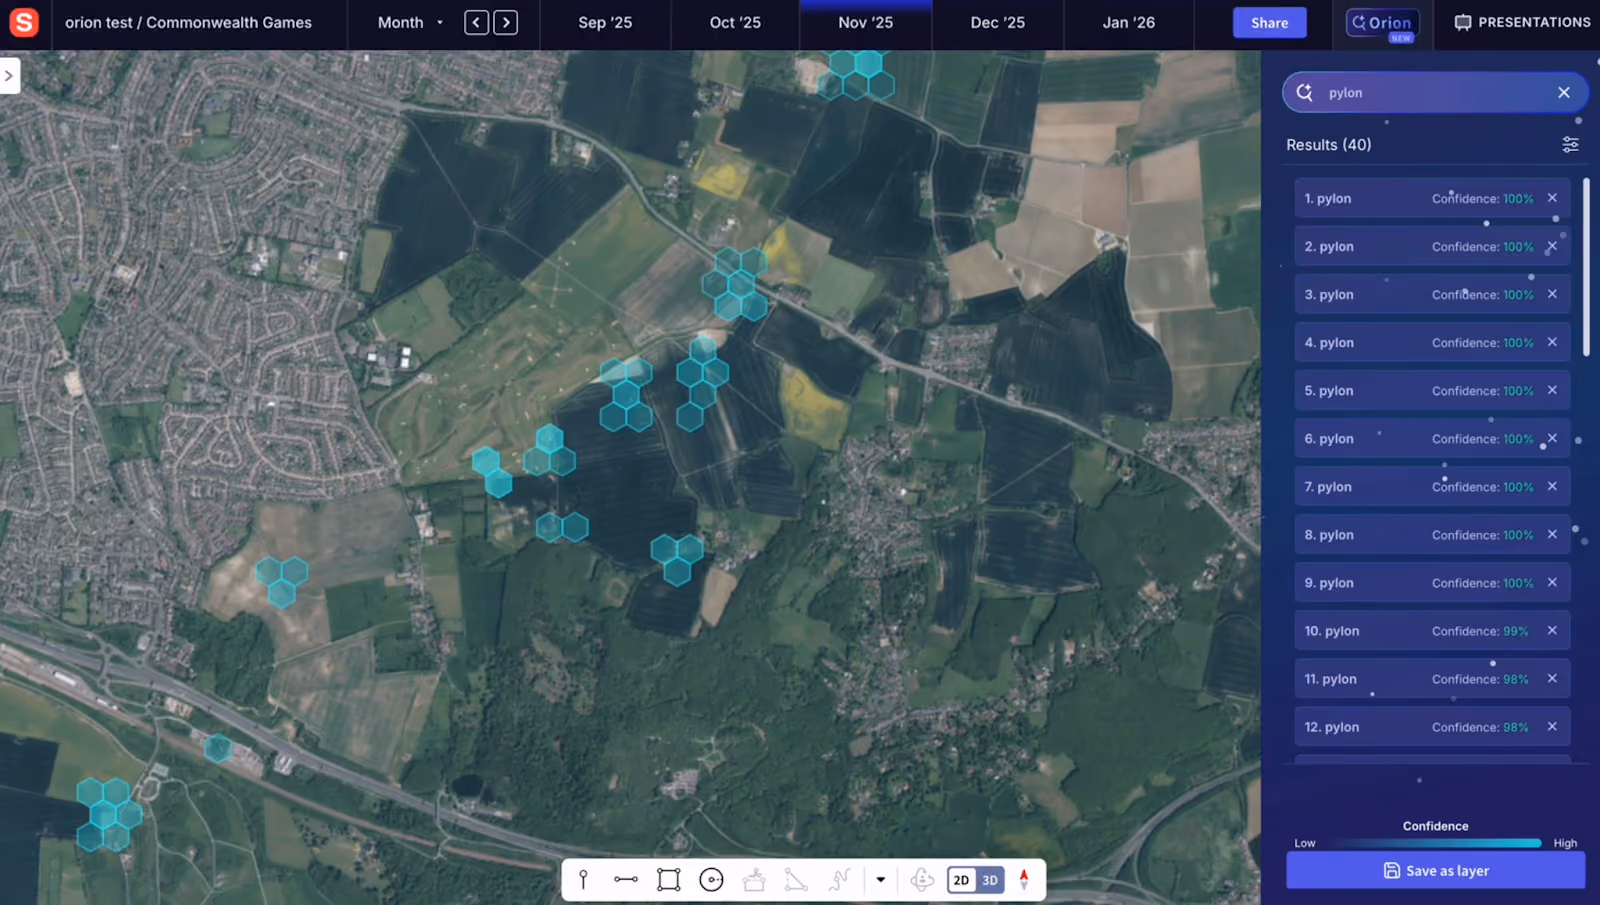Screen dimensions: 1600x905
Task: Click the orbit view icon
Action: [x=922, y=879]
